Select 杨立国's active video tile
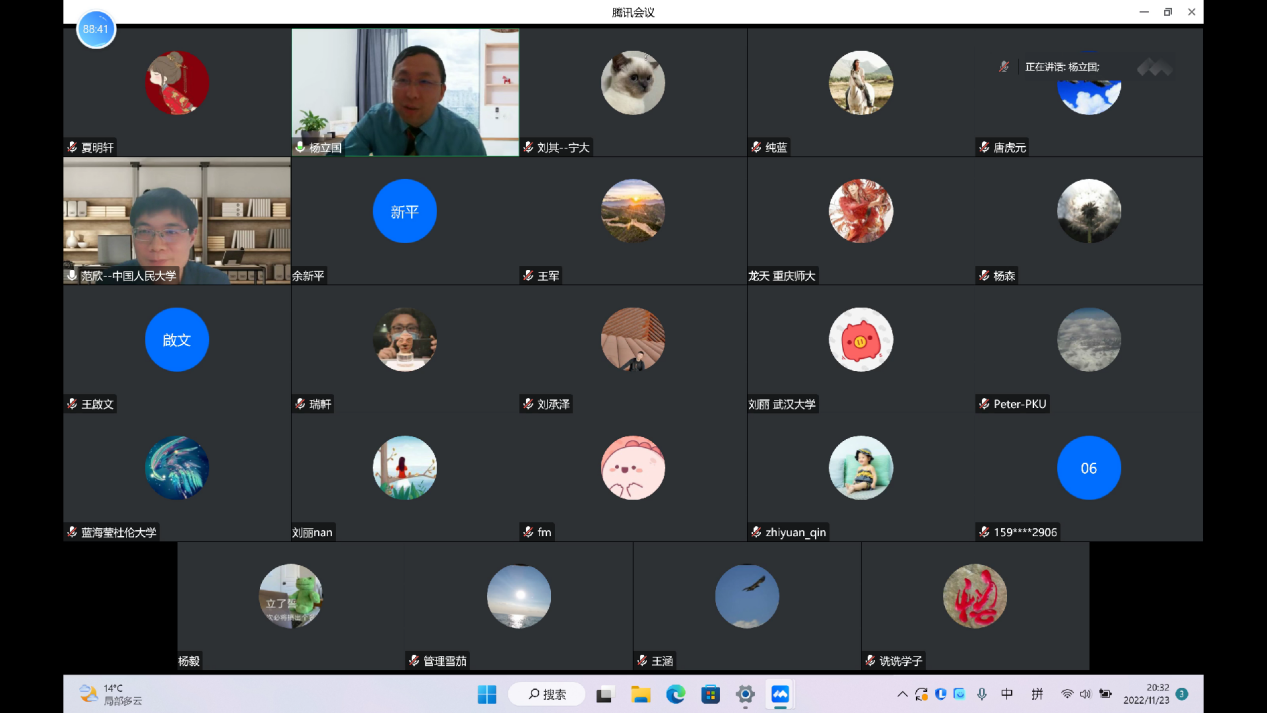This screenshot has width=1267, height=713. (x=405, y=91)
